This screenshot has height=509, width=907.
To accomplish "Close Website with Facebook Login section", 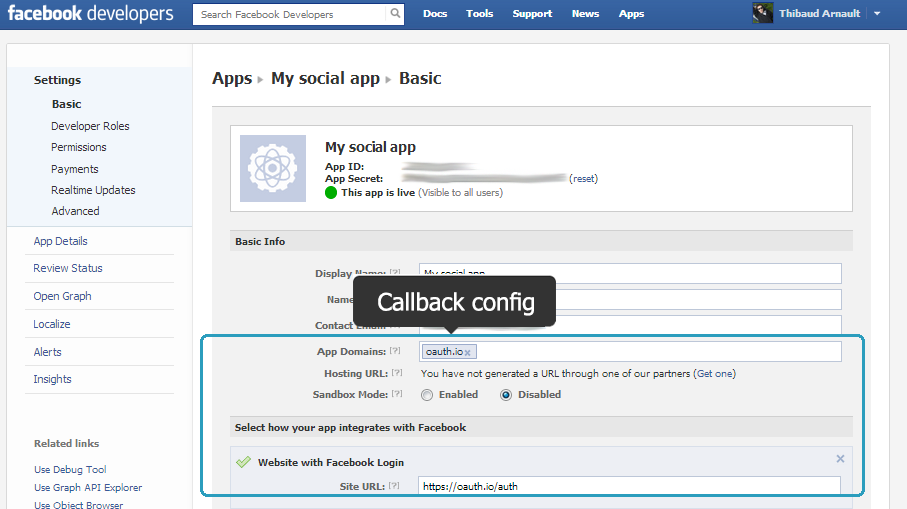I will tap(840, 459).
